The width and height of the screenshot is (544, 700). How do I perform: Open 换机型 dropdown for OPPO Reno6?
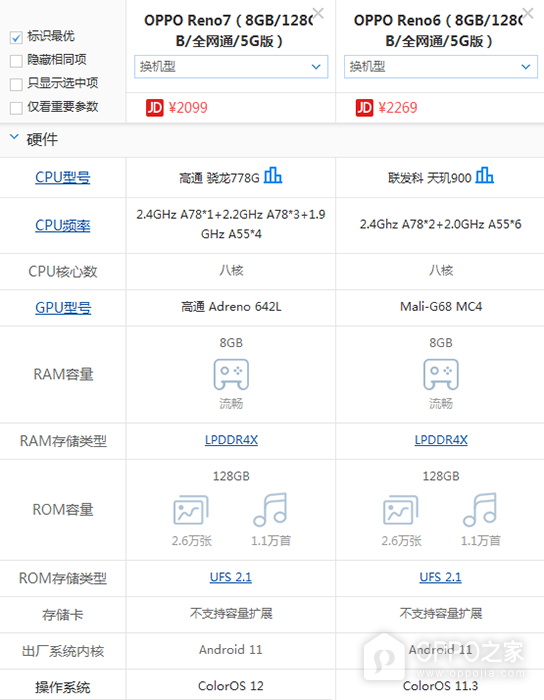[441, 67]
